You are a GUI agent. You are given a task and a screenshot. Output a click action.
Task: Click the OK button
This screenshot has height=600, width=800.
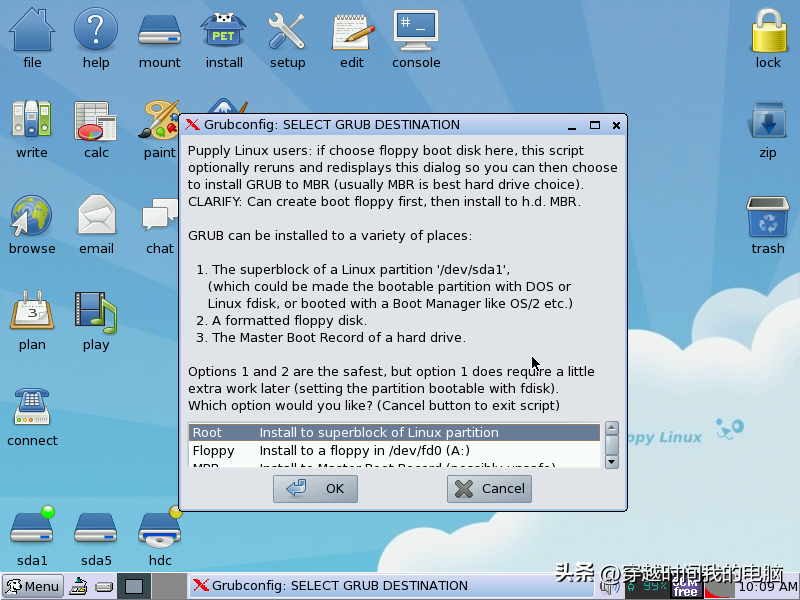click(x=315, y=489)
